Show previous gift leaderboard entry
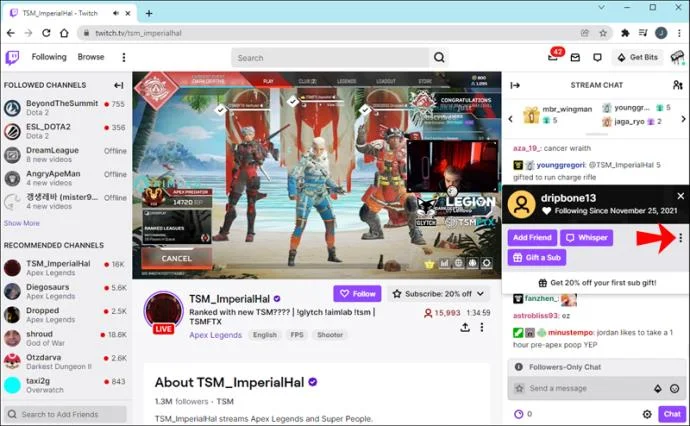The width and height of the screenshot is (690, 426). [510, 119]
